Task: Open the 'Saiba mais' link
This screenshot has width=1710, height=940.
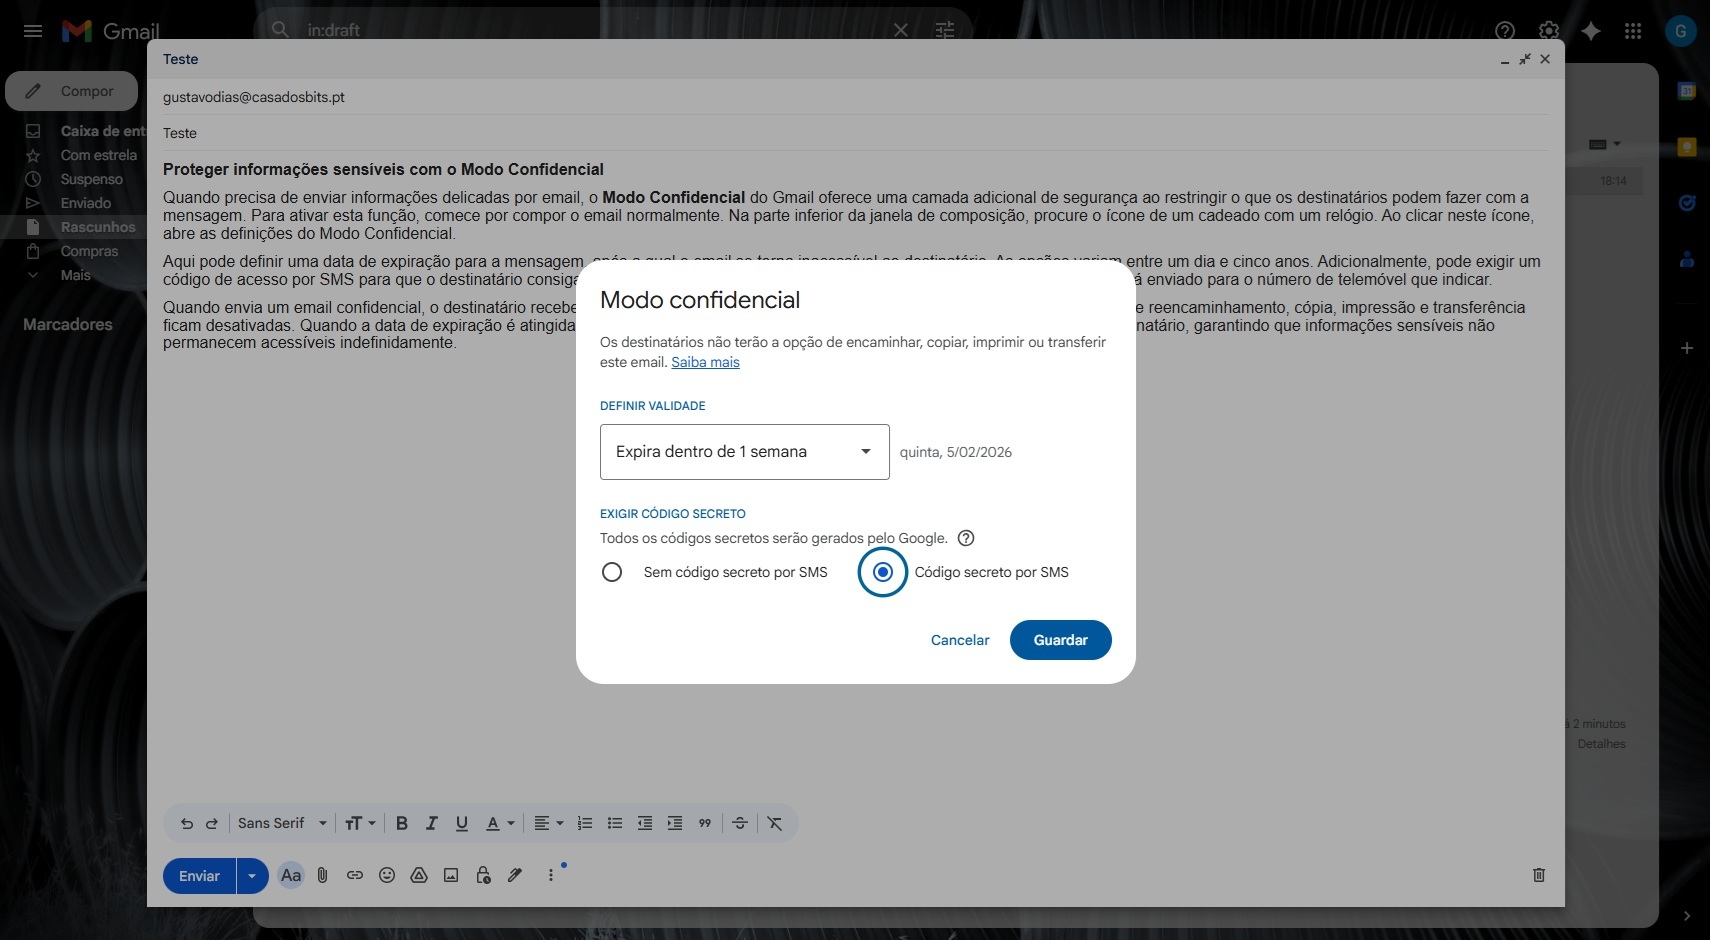Action: [x=705, y=362]
